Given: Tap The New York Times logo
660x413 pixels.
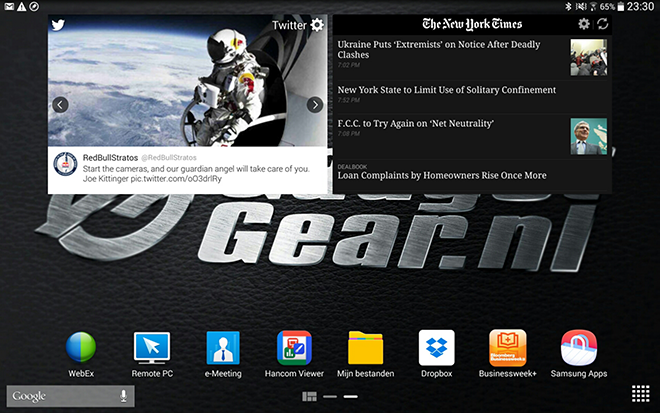Looking at the screenshot, I should (x=472, y=24).
